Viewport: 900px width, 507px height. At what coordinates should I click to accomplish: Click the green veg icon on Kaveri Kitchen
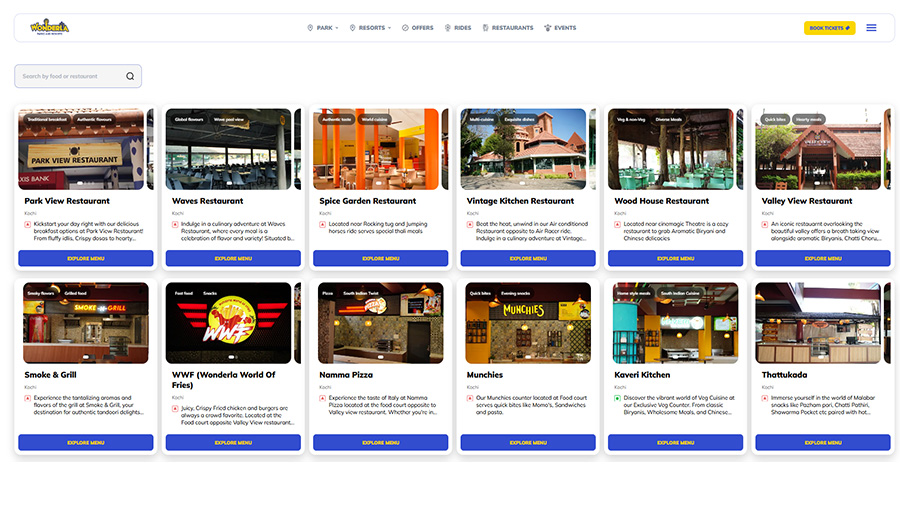click(618, 398)
